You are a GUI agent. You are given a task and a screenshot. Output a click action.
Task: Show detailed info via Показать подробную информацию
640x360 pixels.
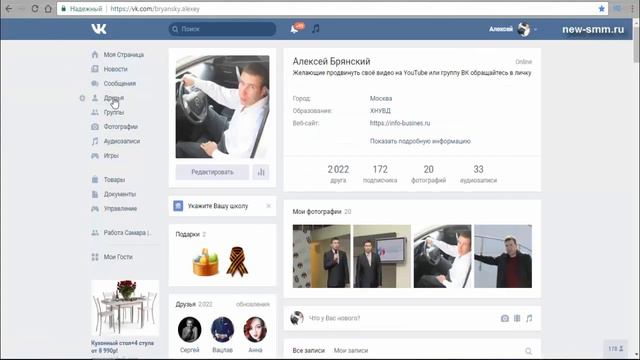pos(420,141)
